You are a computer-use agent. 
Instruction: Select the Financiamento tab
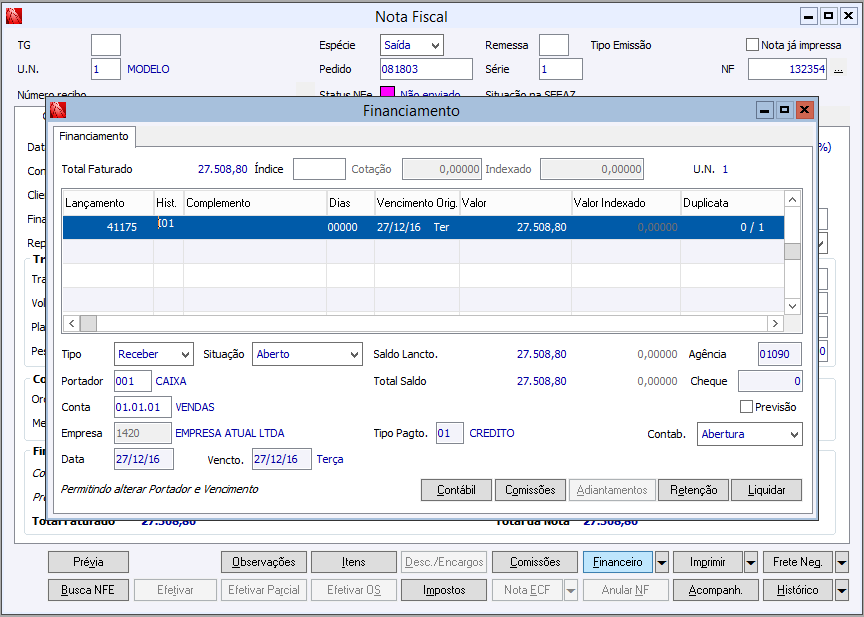93,136
